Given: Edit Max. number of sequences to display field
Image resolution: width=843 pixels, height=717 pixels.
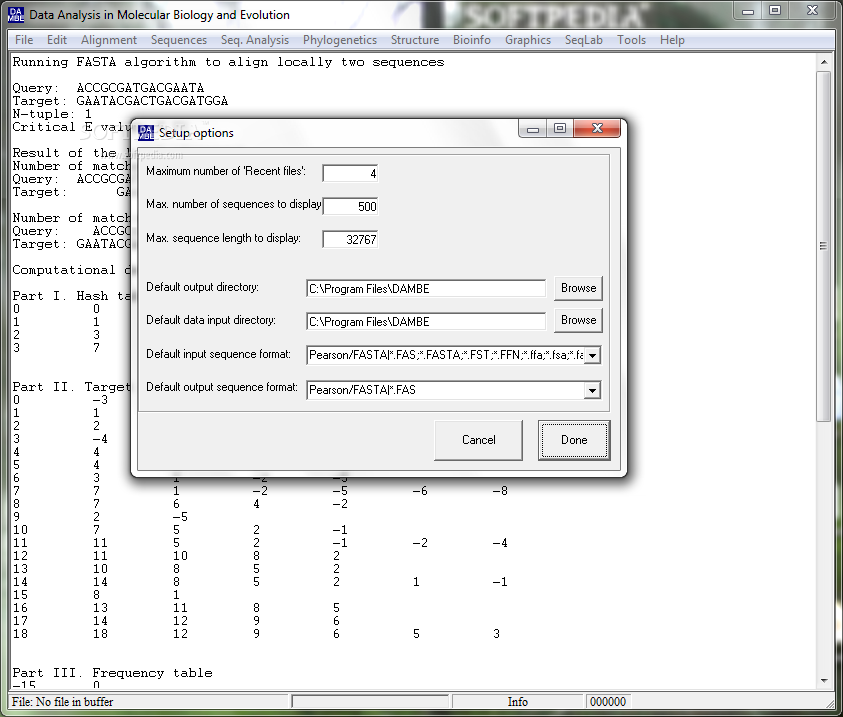Looking at the screenshot, I should point(350,206).
